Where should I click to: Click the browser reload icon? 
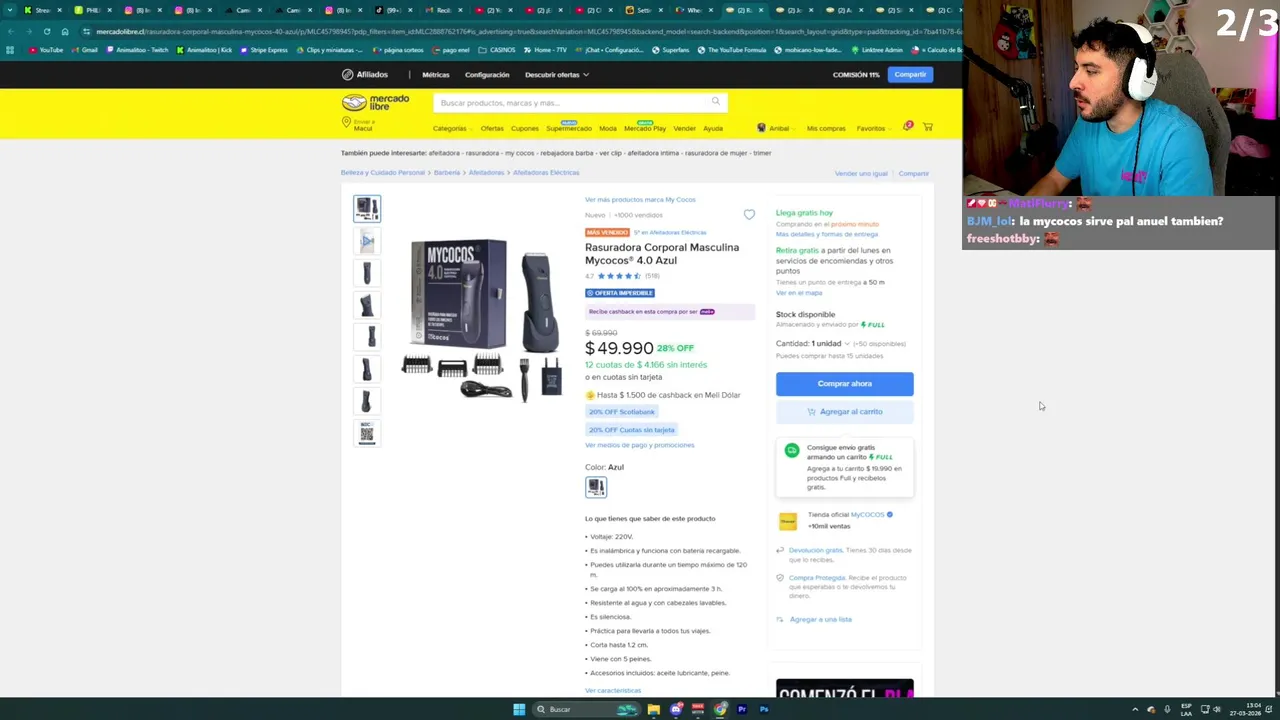point(46,32)
